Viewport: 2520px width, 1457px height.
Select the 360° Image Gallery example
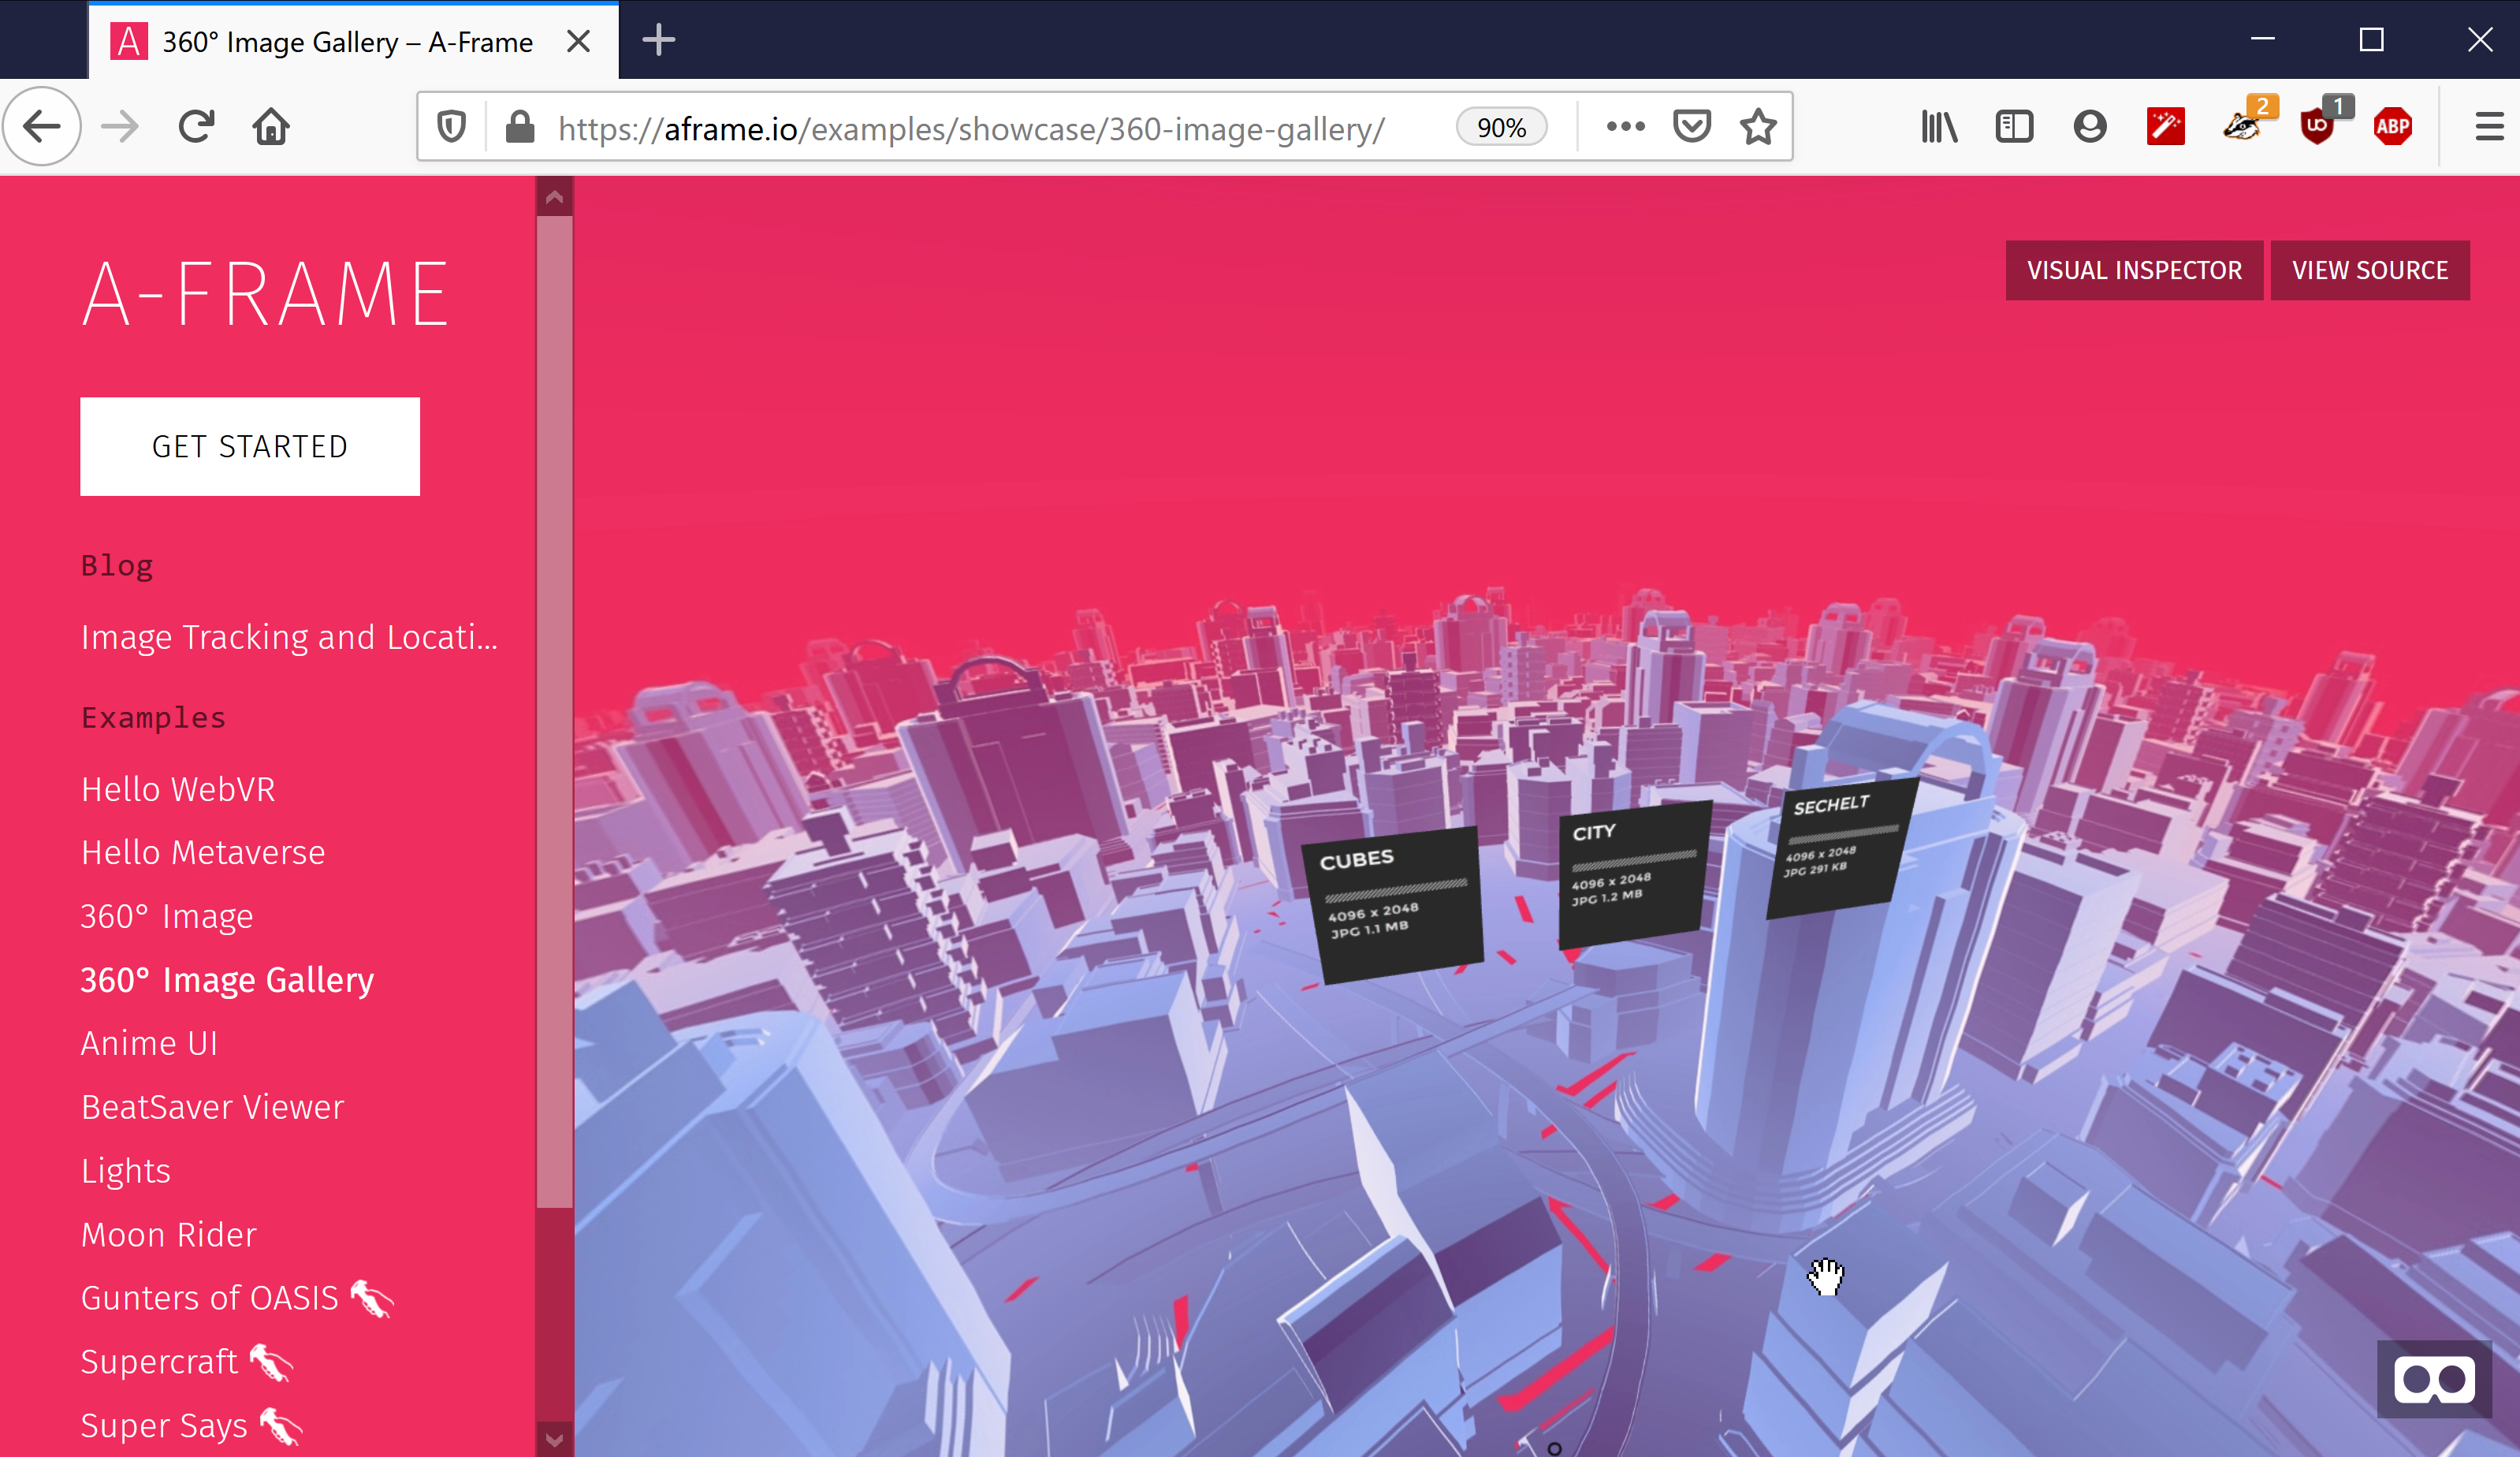227,980
